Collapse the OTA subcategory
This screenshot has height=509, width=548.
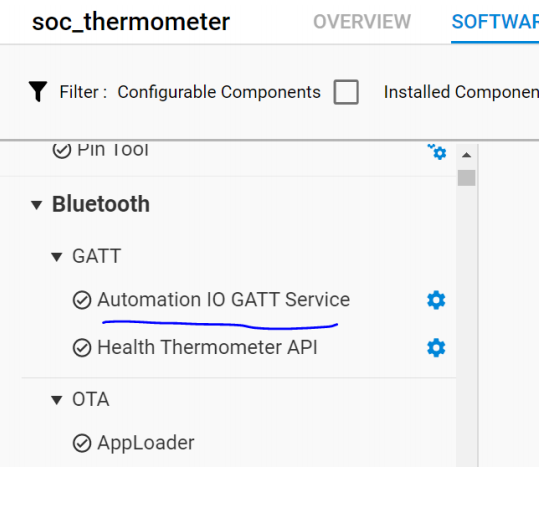click(x=57, y=400)
